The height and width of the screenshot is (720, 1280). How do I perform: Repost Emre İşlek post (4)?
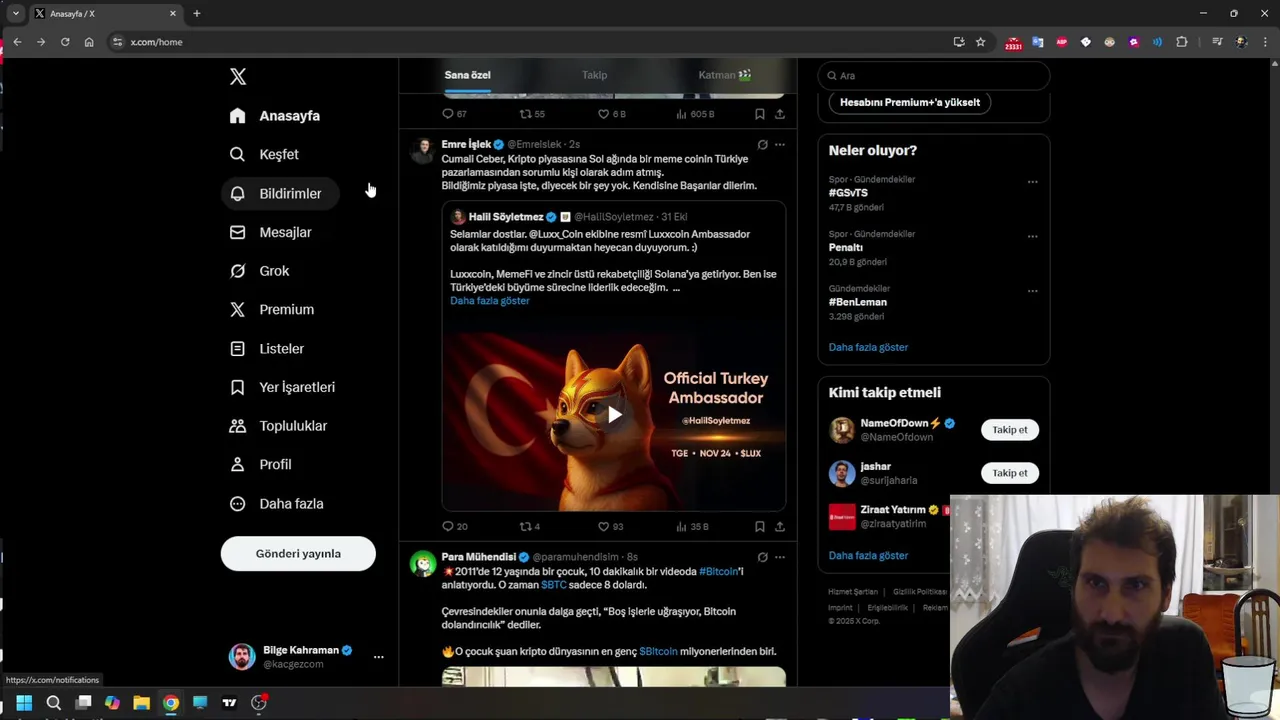[529, 526]
